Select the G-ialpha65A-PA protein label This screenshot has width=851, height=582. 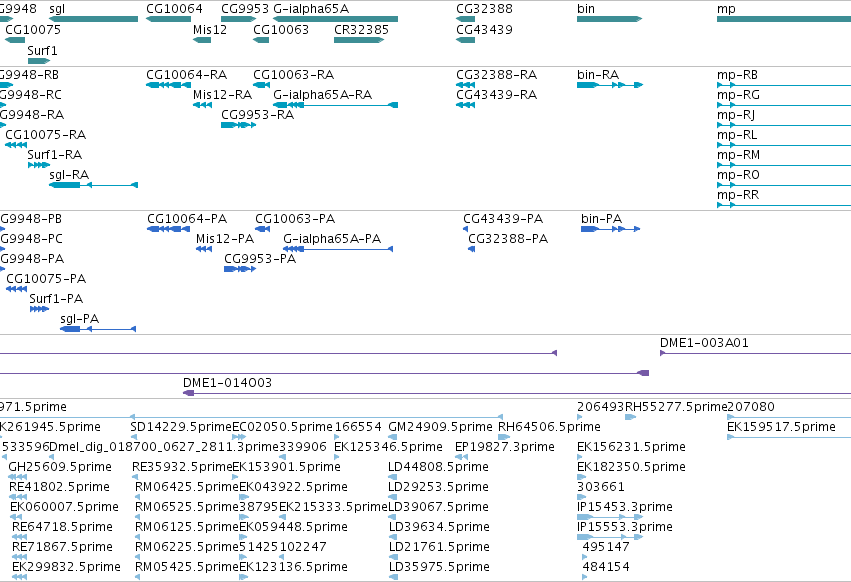point(332,239)
